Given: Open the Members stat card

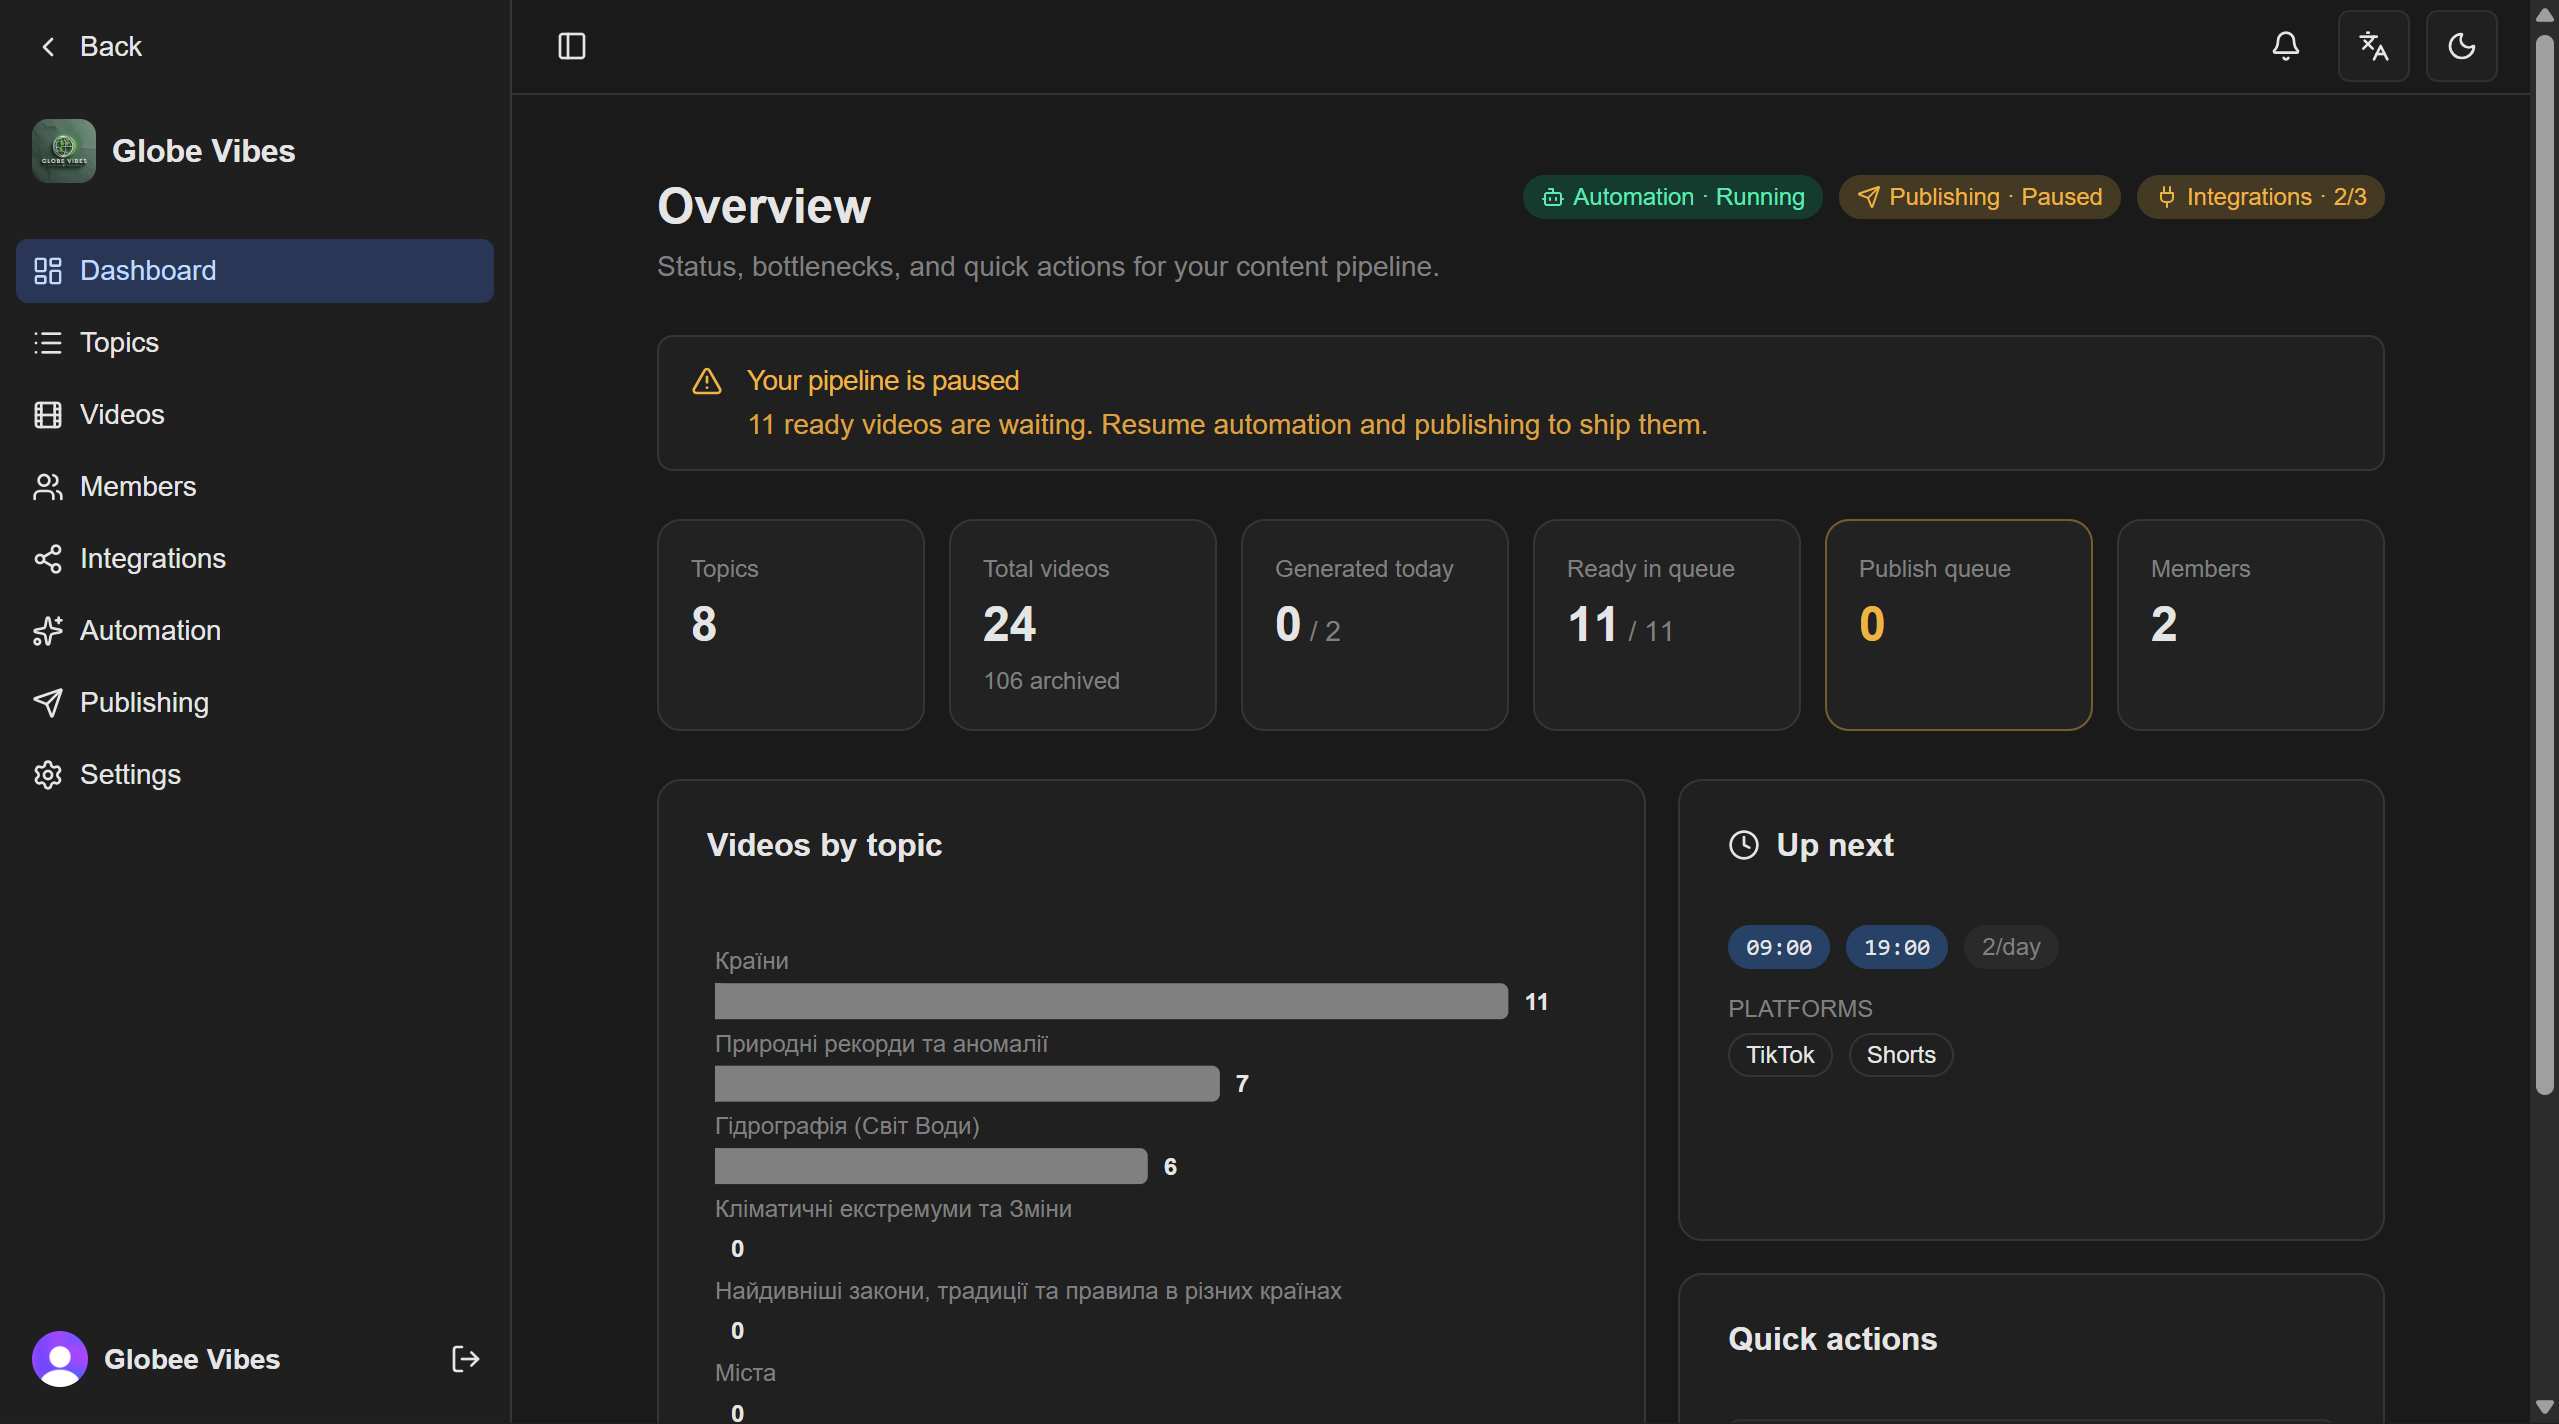Looking at the screenshot, I should click(2250, 625).
